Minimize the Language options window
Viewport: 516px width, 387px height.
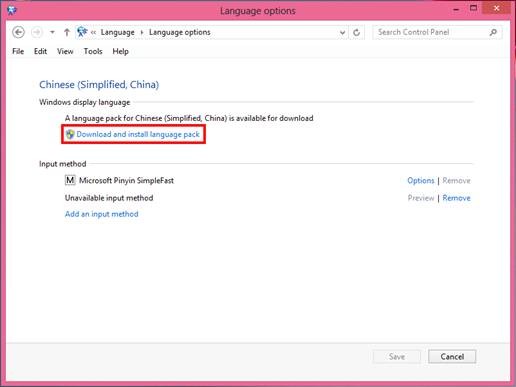(x=456, y=10)
